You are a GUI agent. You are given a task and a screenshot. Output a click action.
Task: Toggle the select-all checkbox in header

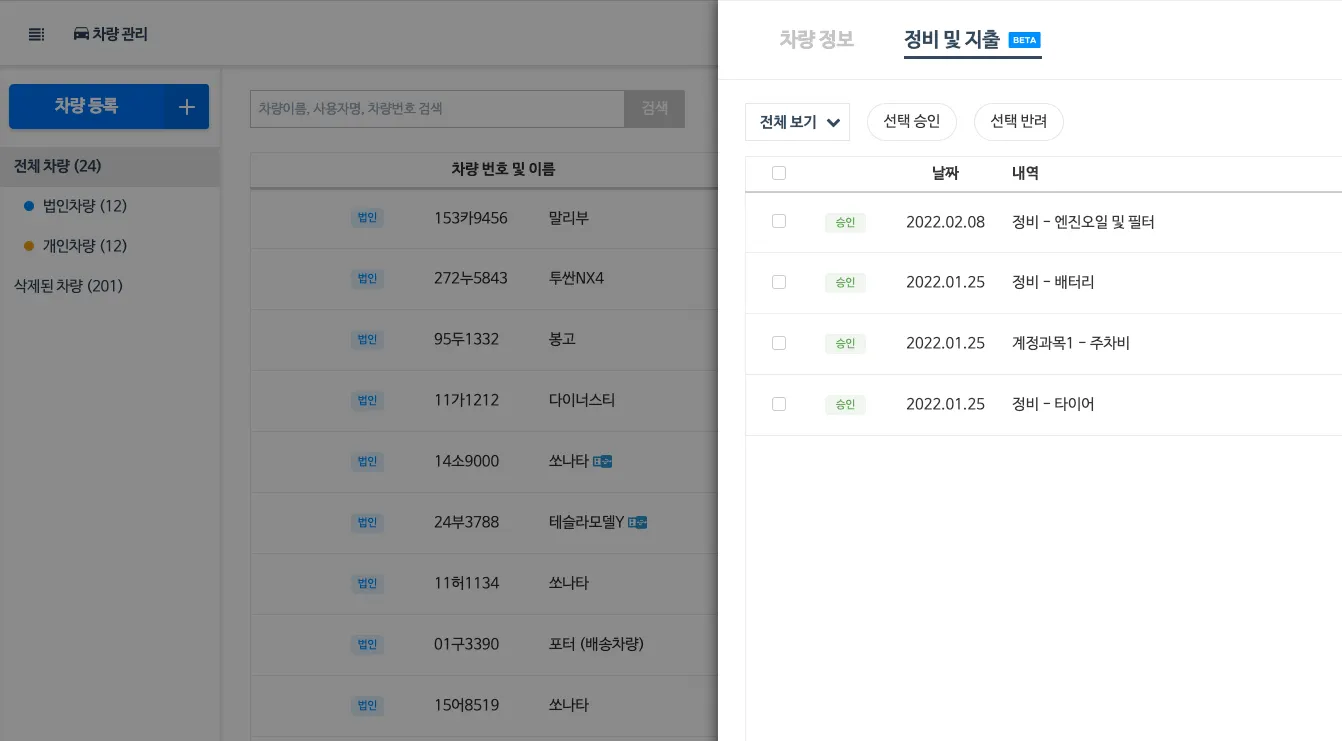[779, 173]
